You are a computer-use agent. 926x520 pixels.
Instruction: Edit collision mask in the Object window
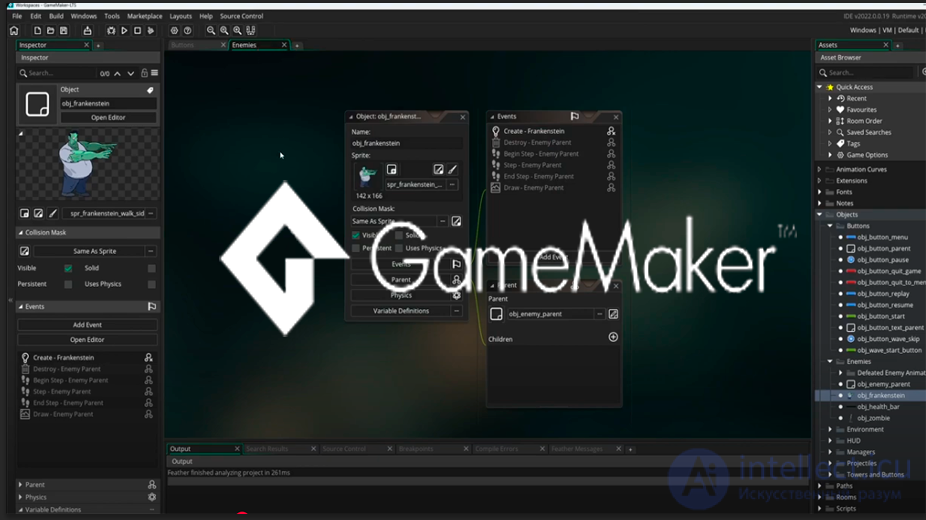tap(457, 221)
